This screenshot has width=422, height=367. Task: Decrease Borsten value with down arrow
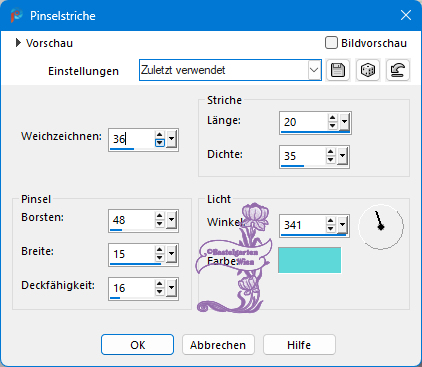160,224
